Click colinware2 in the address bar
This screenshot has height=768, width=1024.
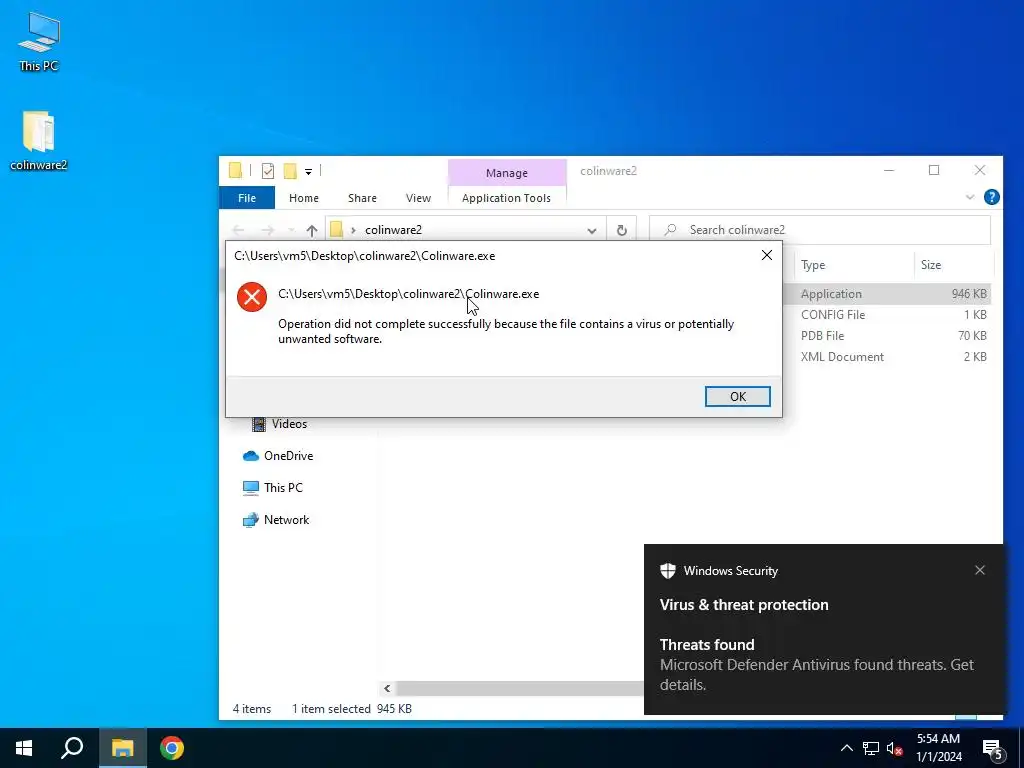point(393,230)
